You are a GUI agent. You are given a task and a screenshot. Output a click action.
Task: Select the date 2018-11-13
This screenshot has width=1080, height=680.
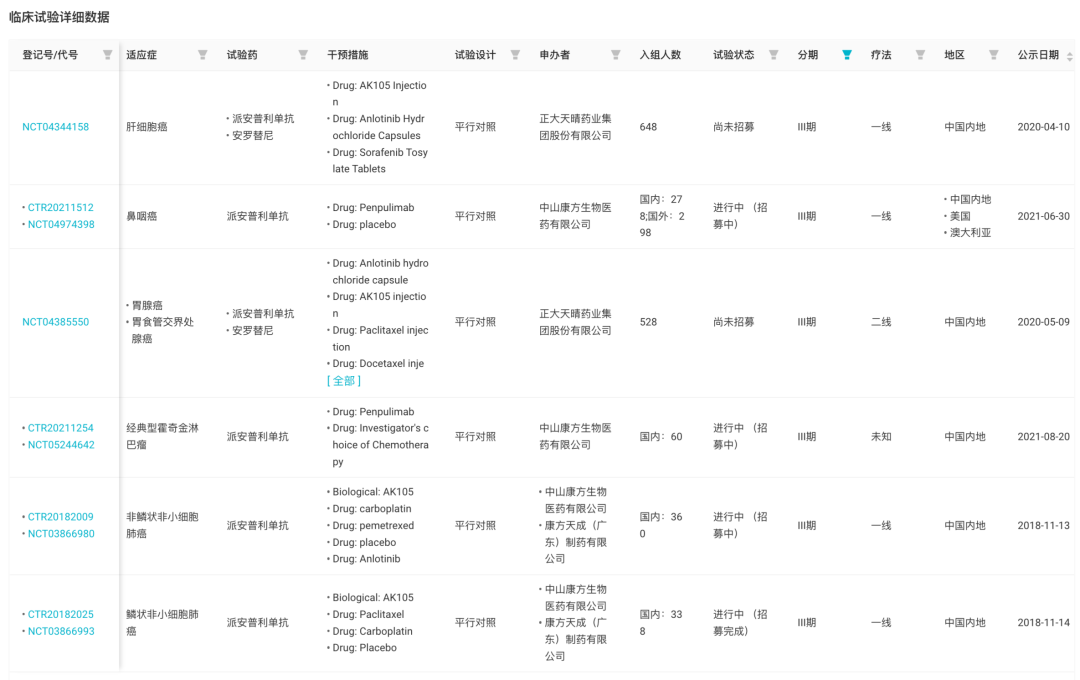tap(1043, 525)
